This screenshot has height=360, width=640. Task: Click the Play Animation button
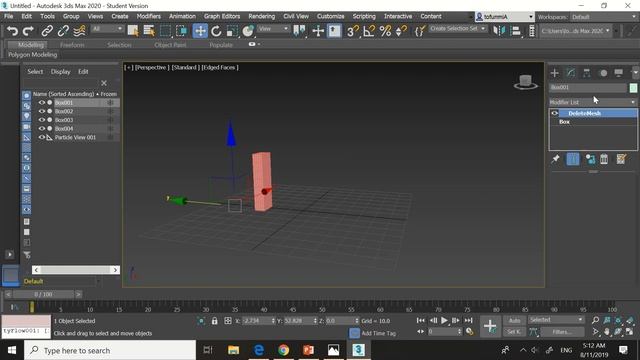click(444, 320)
